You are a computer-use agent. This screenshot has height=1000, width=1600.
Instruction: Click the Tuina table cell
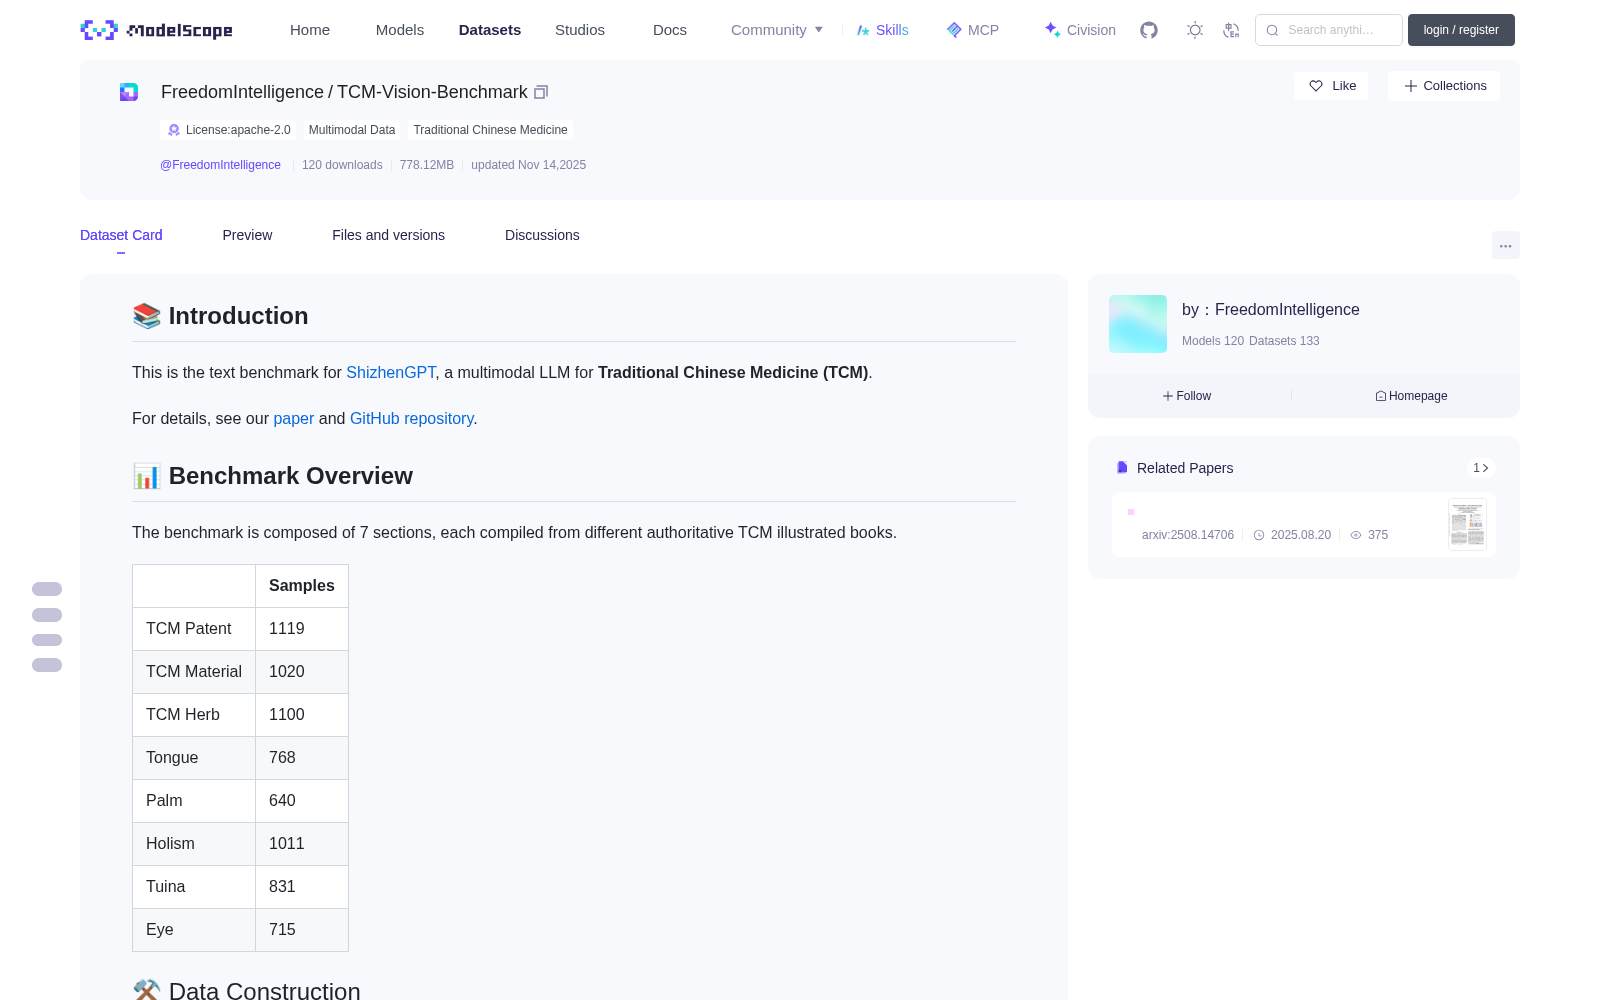[x=194, y=887]
